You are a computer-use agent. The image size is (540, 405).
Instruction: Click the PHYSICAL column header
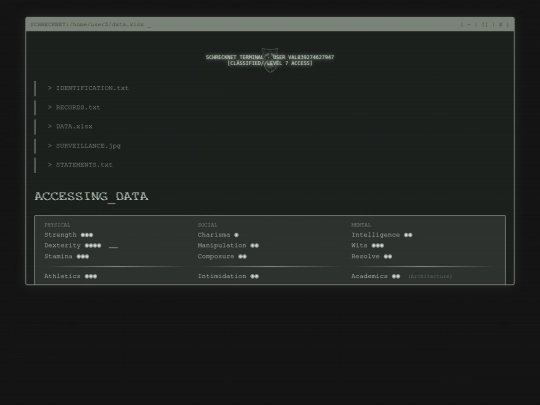(57, 225)
